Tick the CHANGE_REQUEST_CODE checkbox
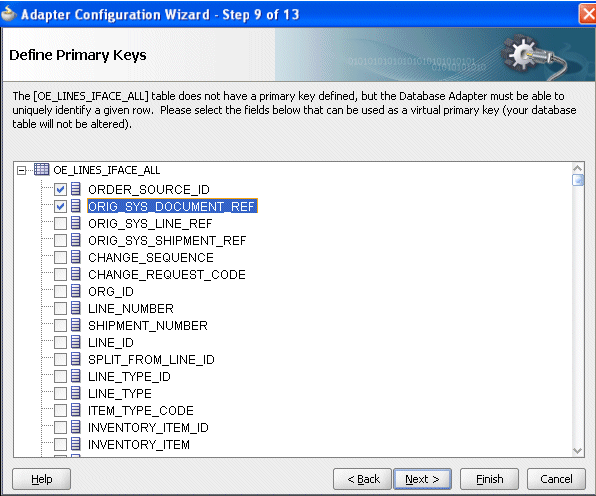The image size is (596, 496). 60,274
